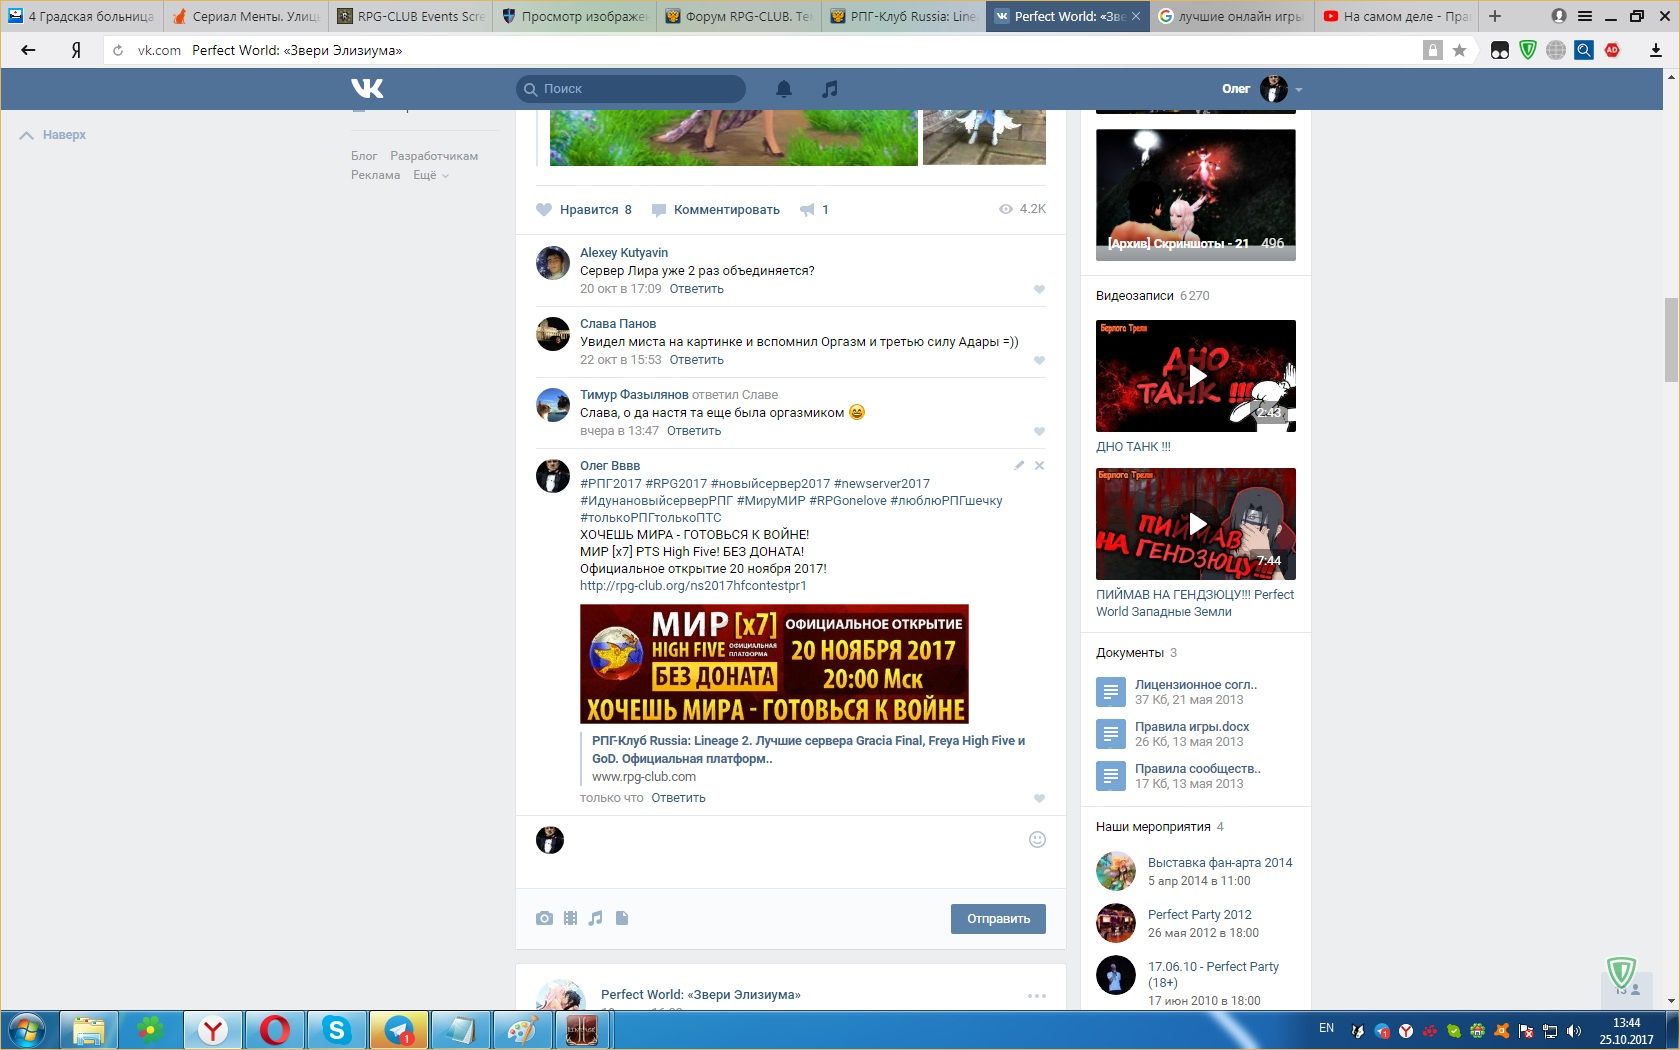Edit Олег Вввв's comment with pencil icon

(1019, 465)
